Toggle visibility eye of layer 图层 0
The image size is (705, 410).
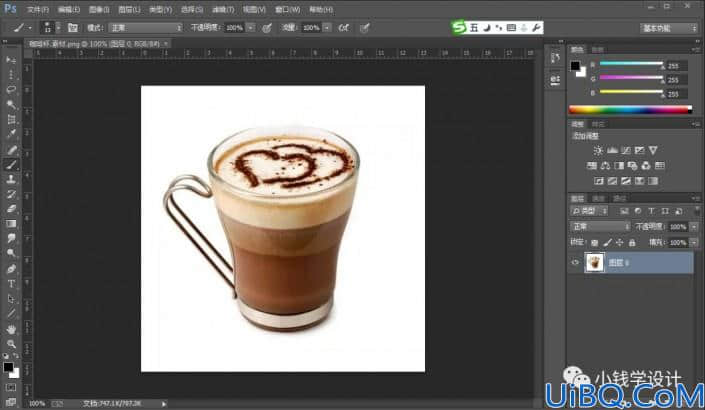point(575,263)
